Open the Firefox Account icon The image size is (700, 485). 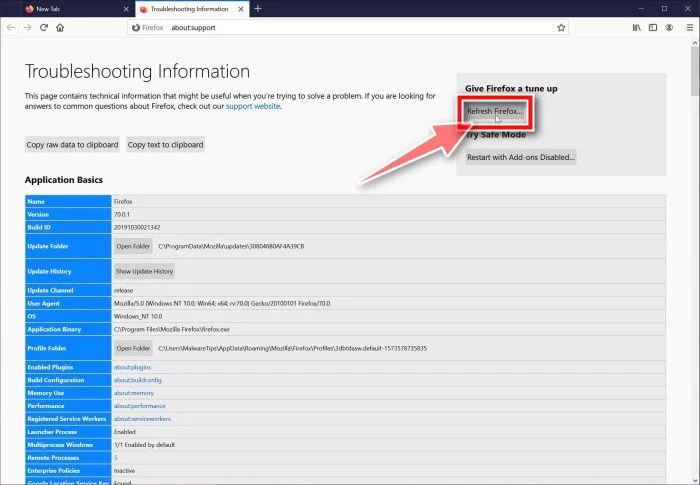[x=669, y=28]
